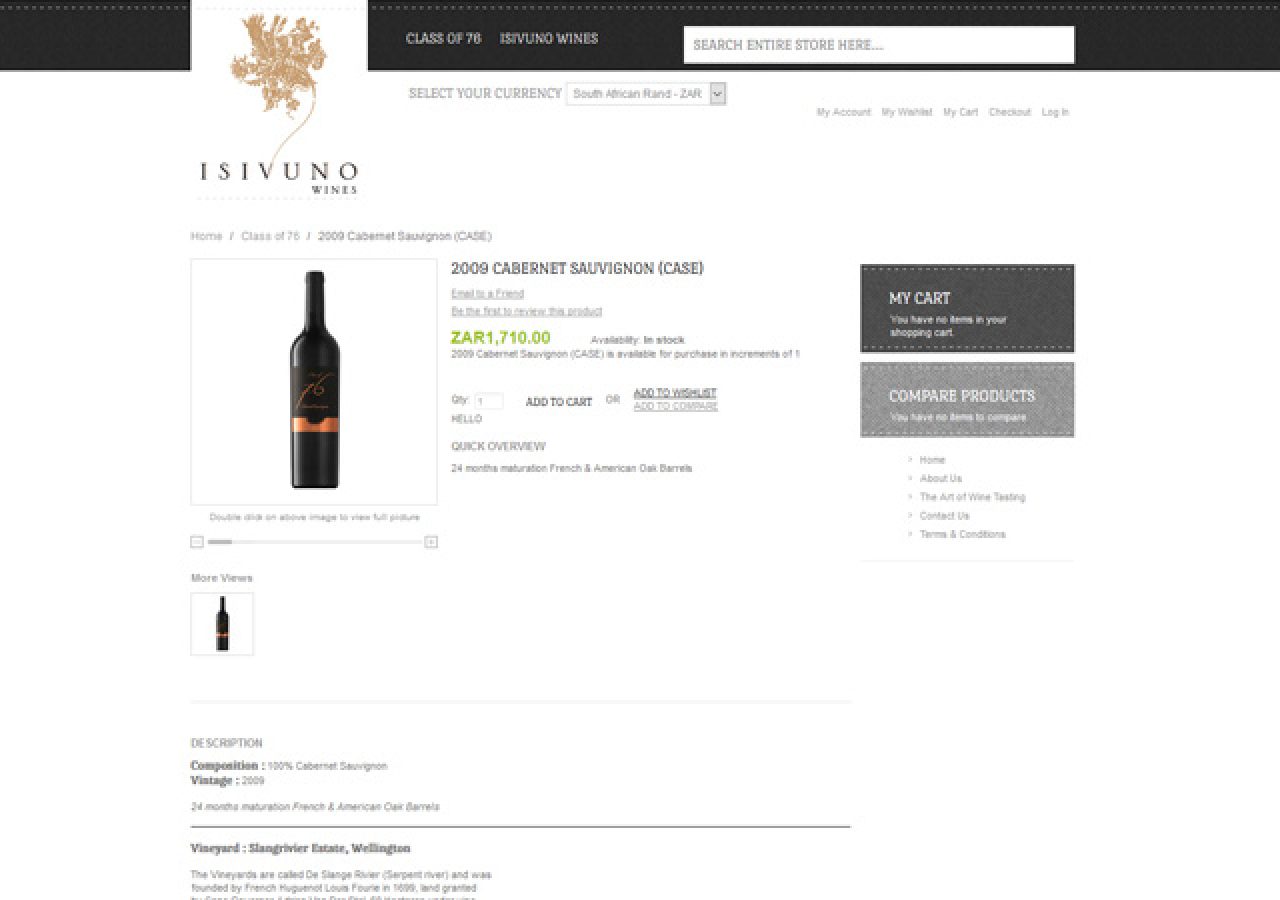Click the Email to a Friend link
The image size is (1280, 900).
click(487, 294)
